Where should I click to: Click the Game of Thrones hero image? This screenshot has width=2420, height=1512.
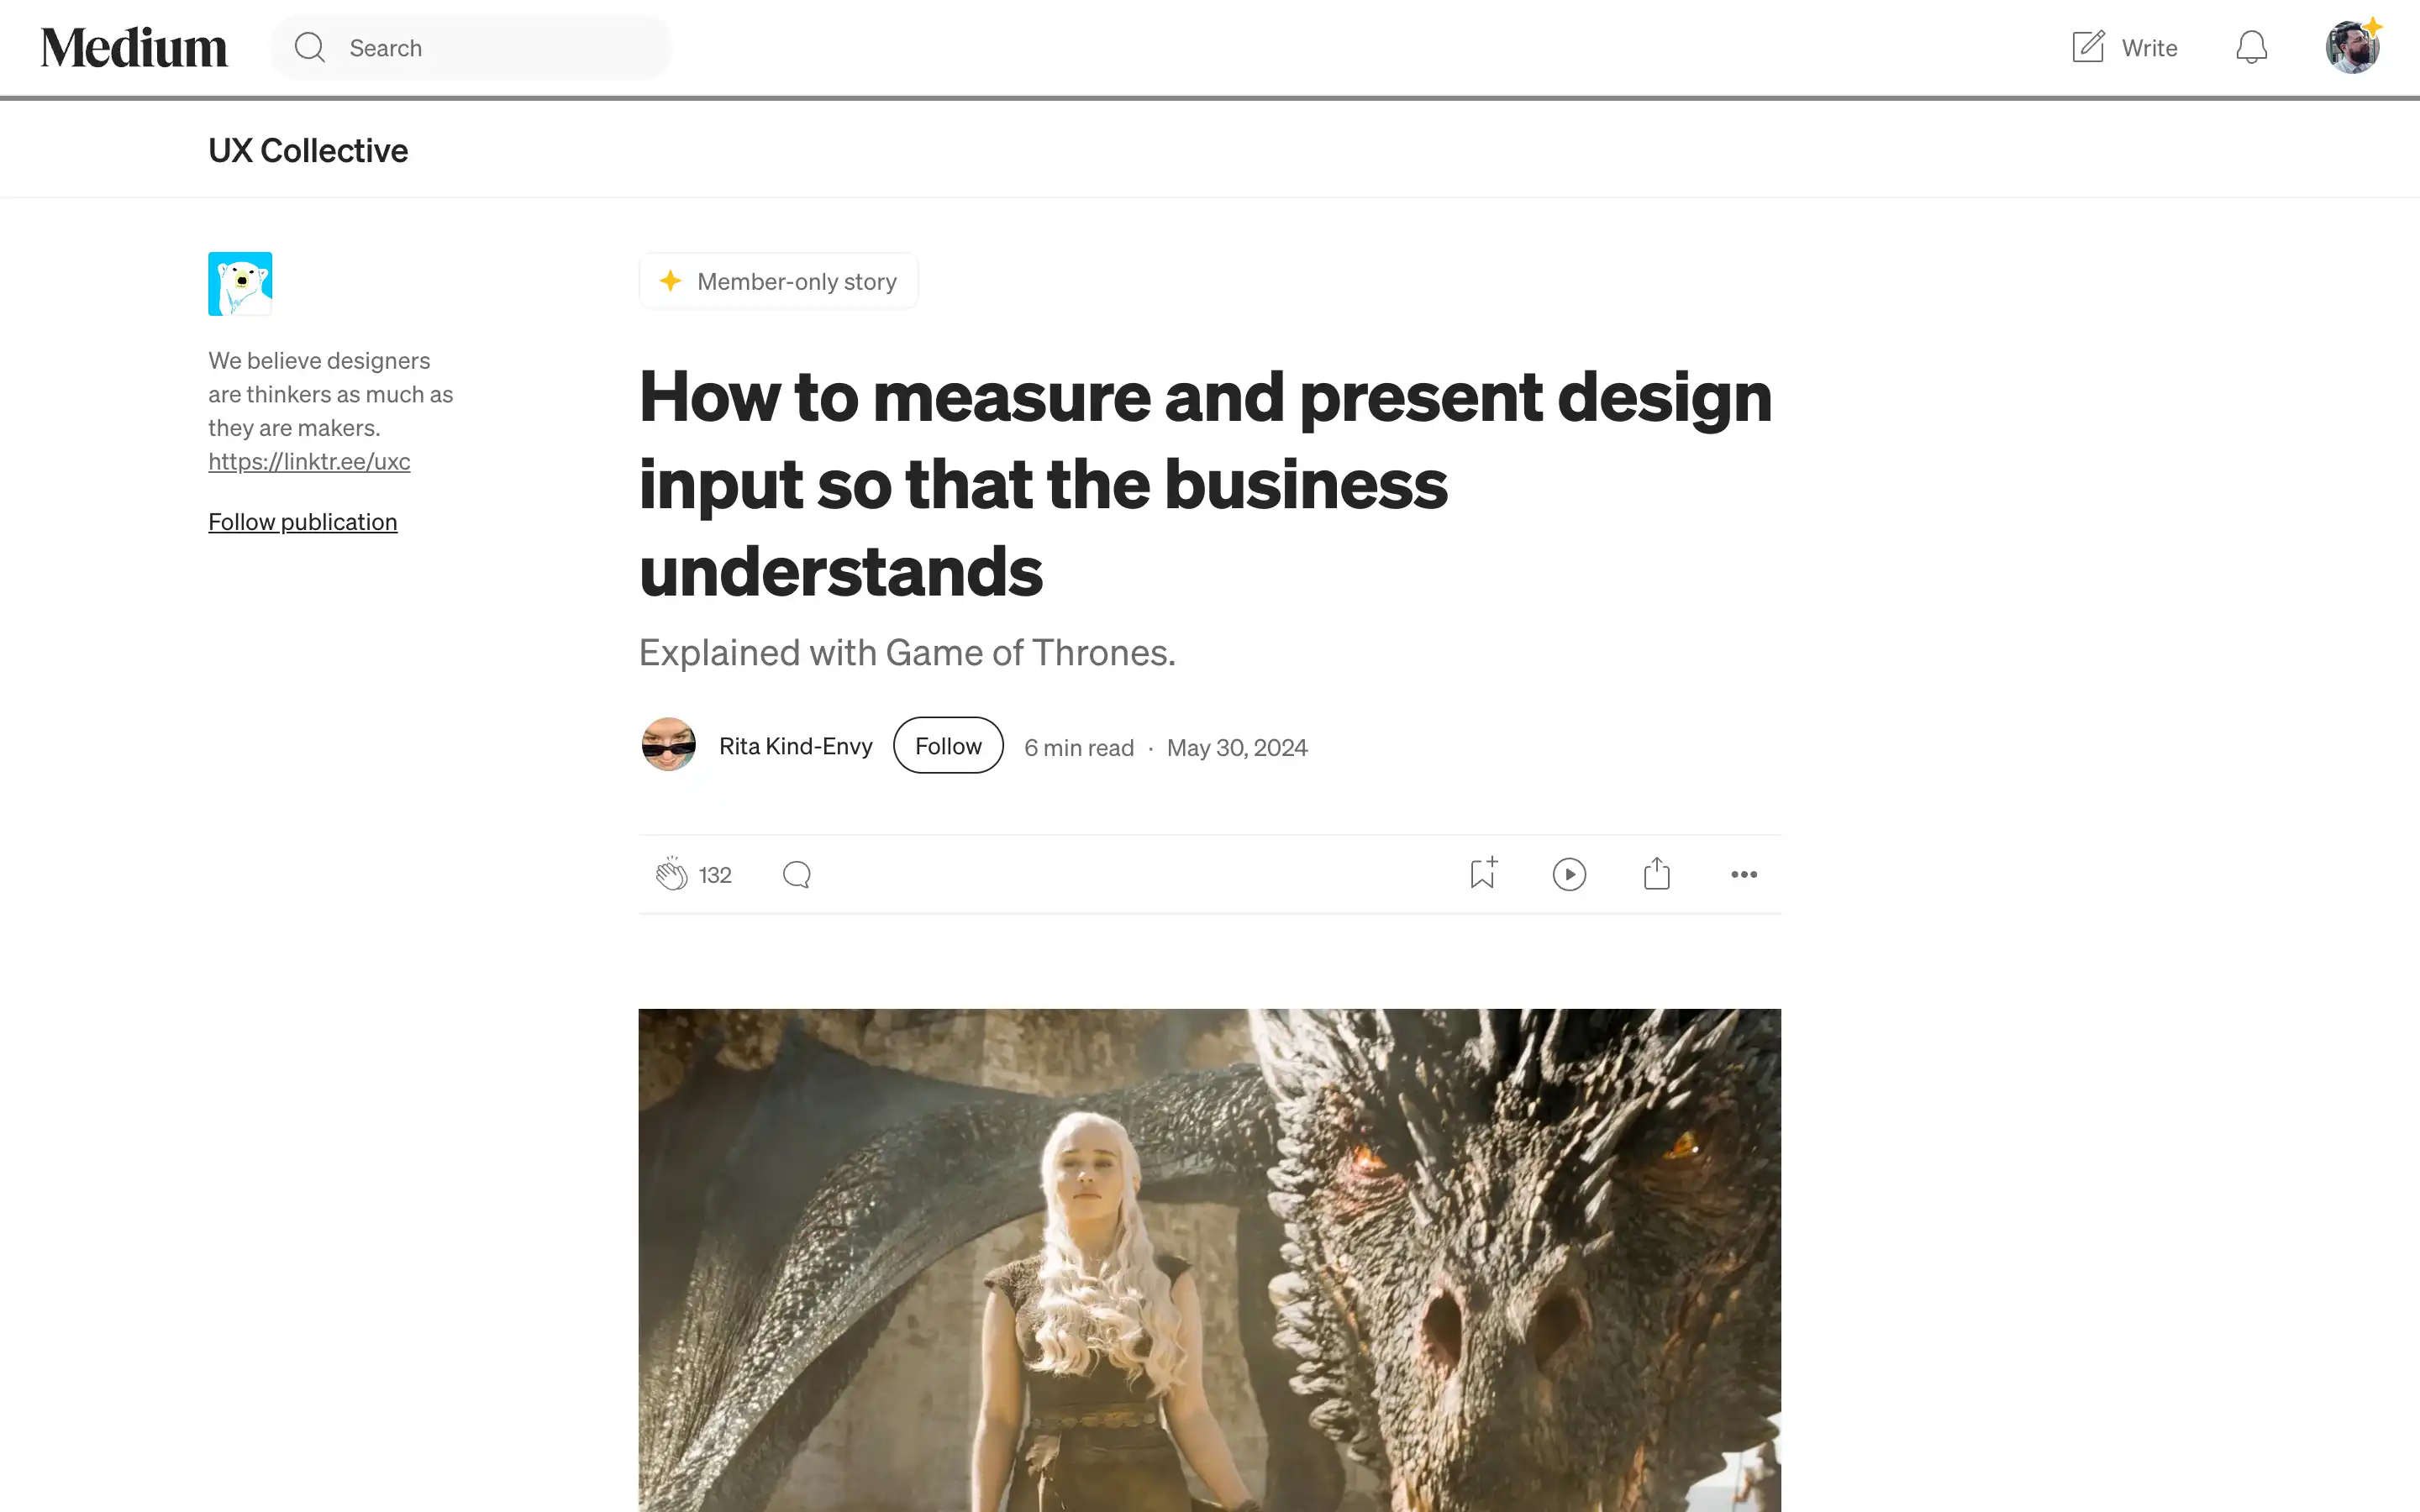[1210, 1260]
